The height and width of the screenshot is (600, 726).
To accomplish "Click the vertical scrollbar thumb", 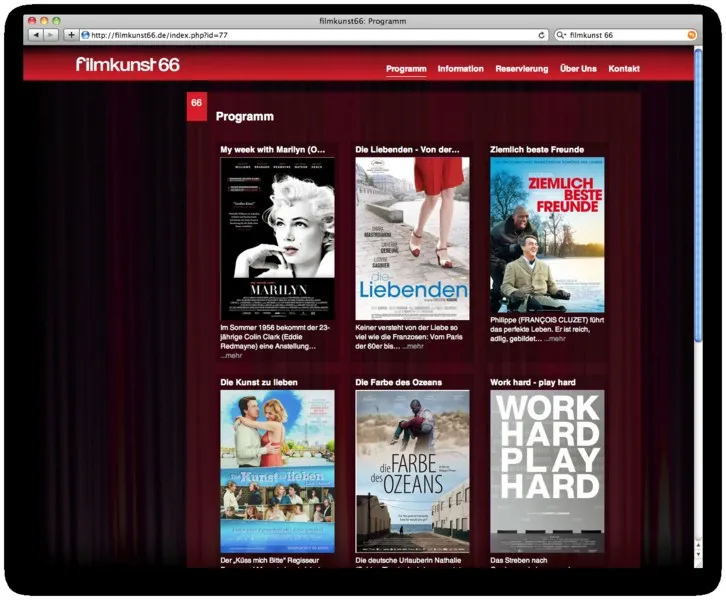I will pyautogui.click(x=698, y=195).
